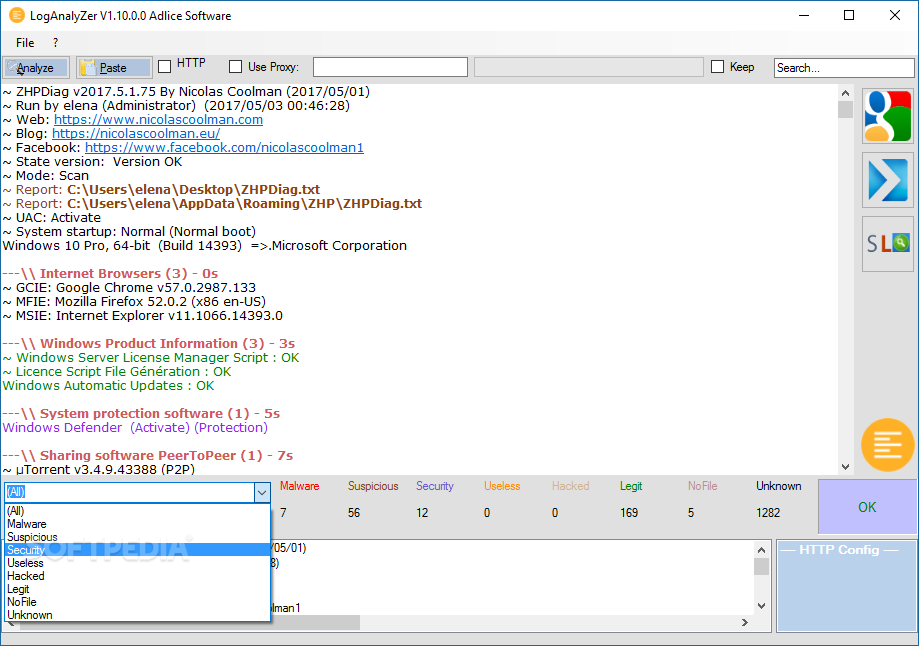Click the lower pane scrollbar down arrow

pos(761,606)
